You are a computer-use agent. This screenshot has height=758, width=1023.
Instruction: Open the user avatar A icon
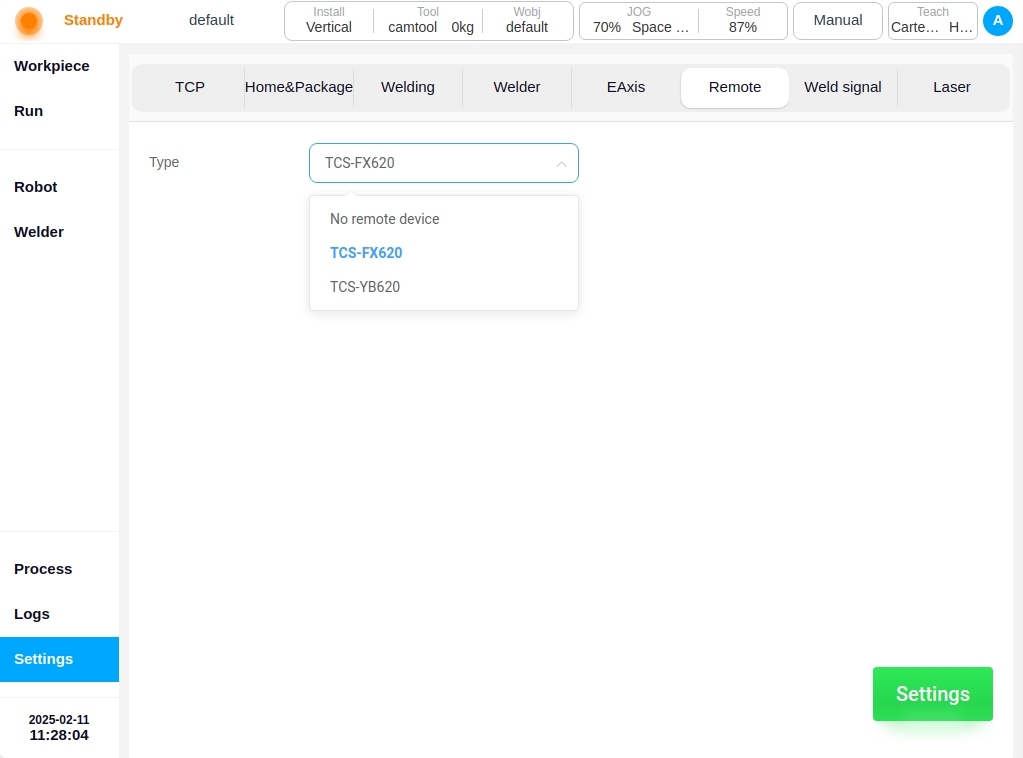[x=998, y=21]
